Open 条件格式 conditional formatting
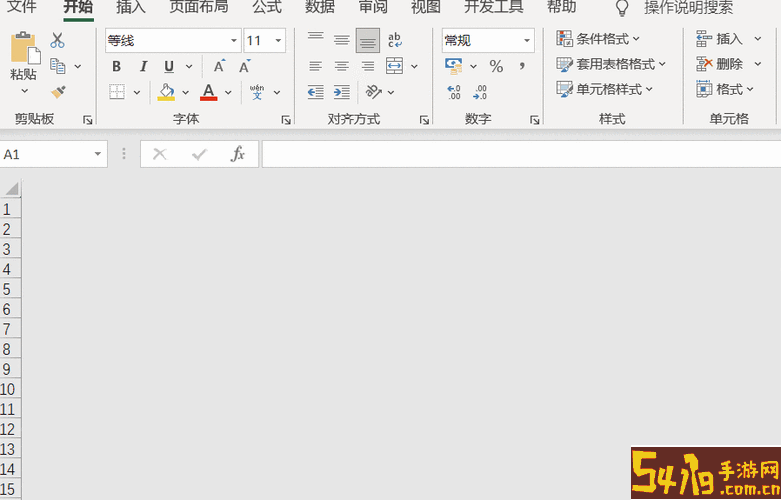Viewport: 781px width, 500px height. click(x=598, y=39)
